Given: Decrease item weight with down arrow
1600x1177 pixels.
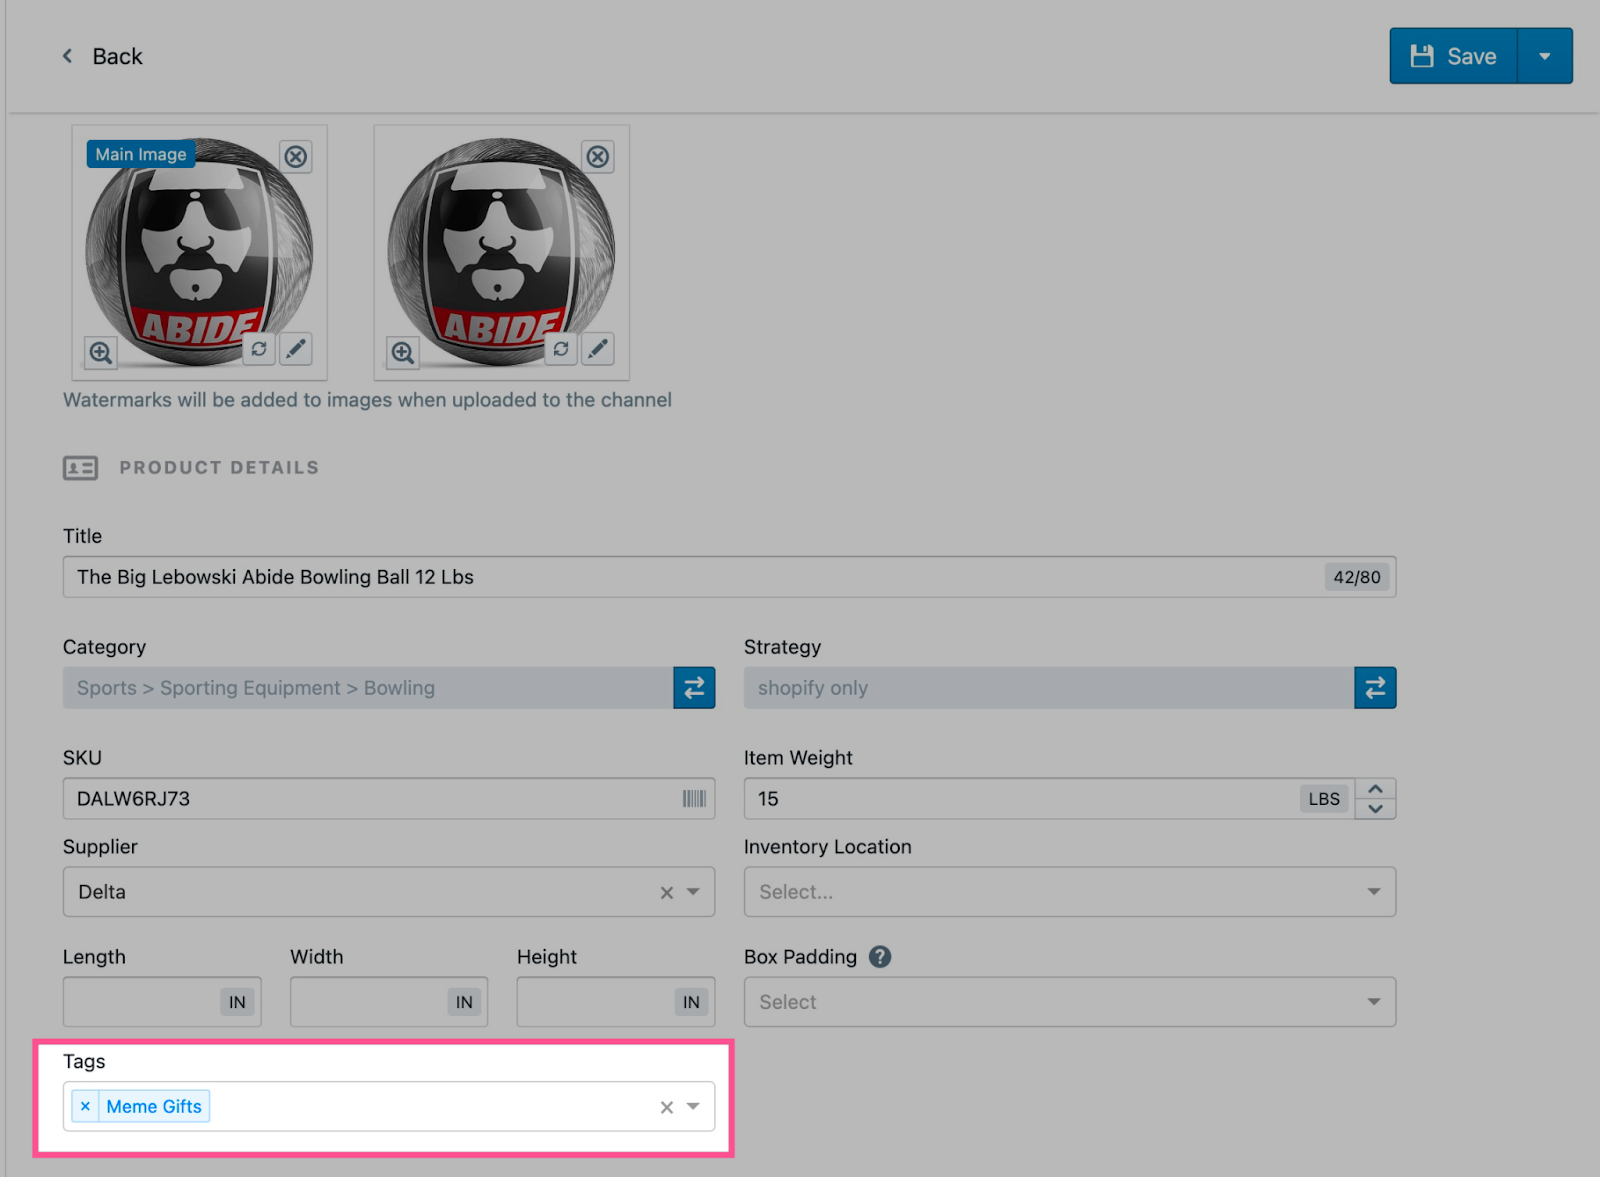Looking at the screenshot, I should coord(1375,809).
